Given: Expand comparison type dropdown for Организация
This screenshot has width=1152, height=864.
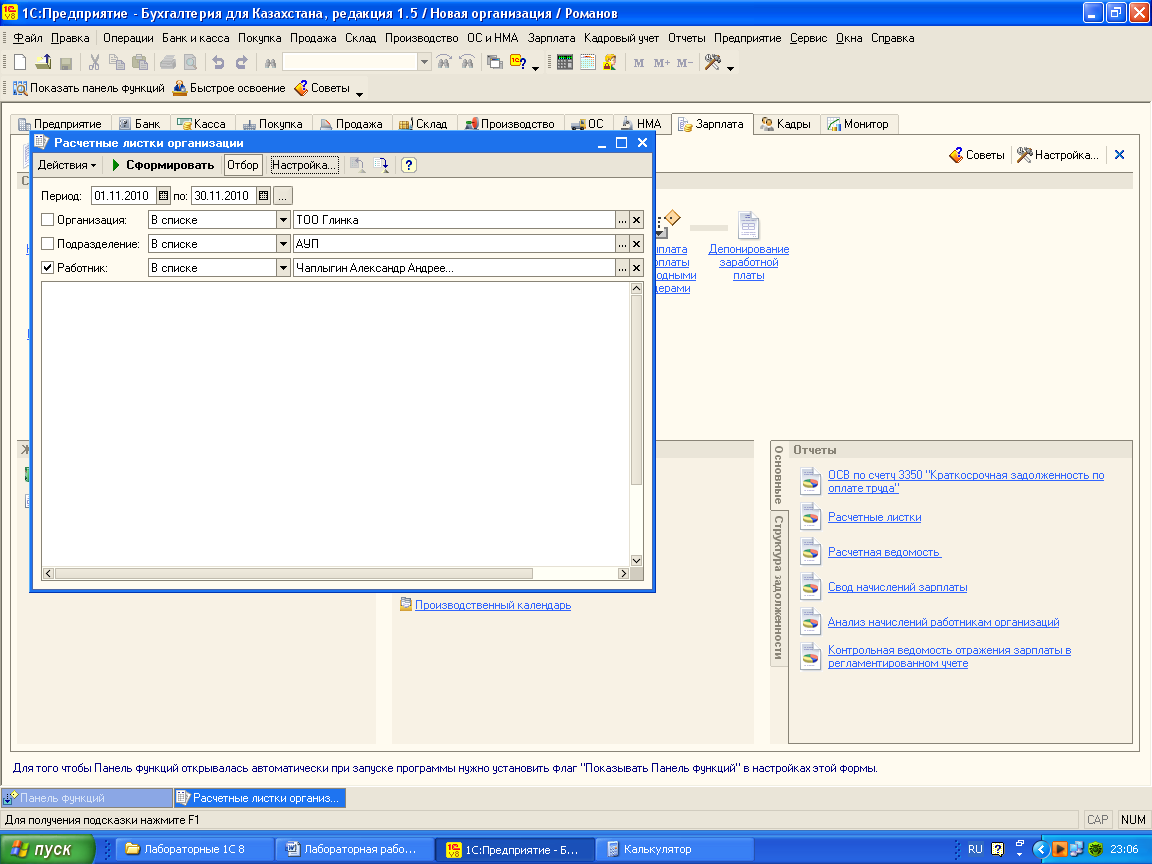Looking at the screenshot, I should click(283, 220).
